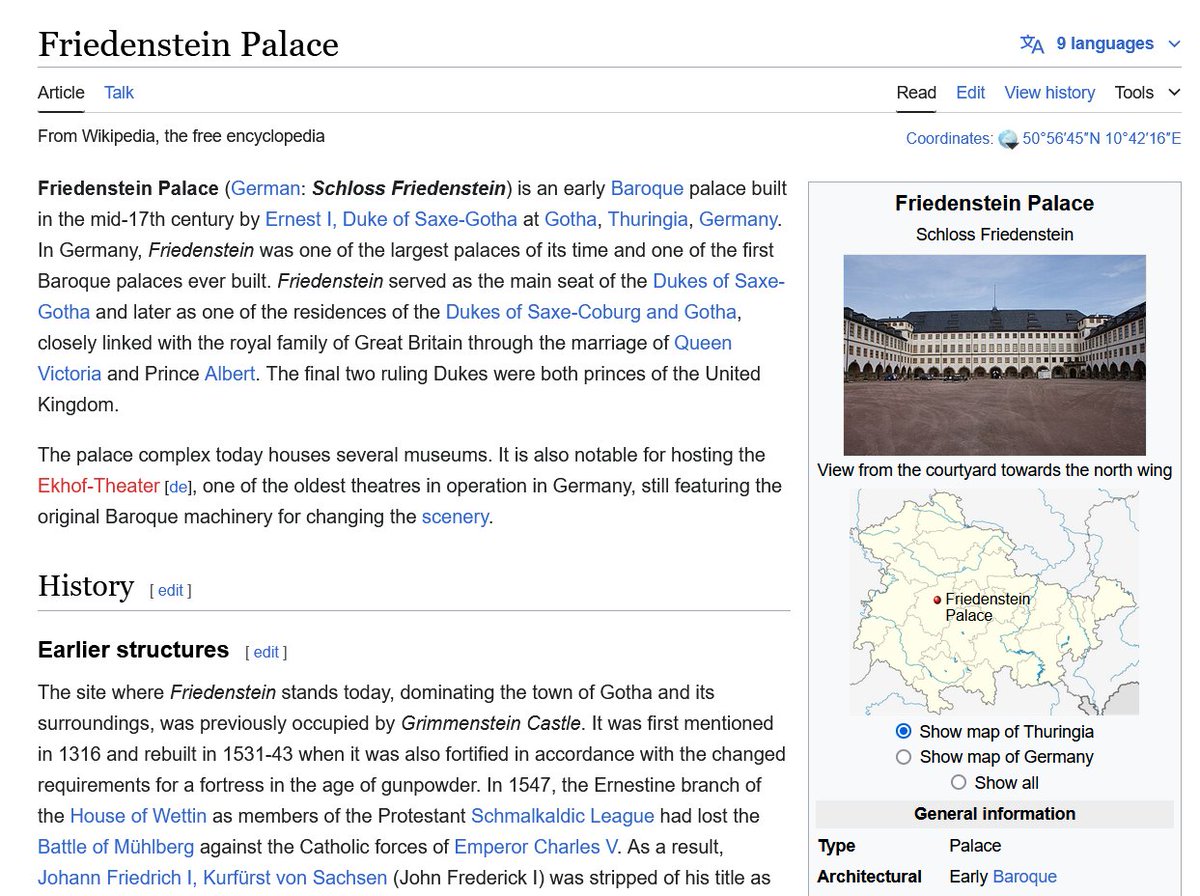Follow the Gotha town link
The height and width of the screenshot is (896, 1200).
pyautogui.click(x=571, y=219)
